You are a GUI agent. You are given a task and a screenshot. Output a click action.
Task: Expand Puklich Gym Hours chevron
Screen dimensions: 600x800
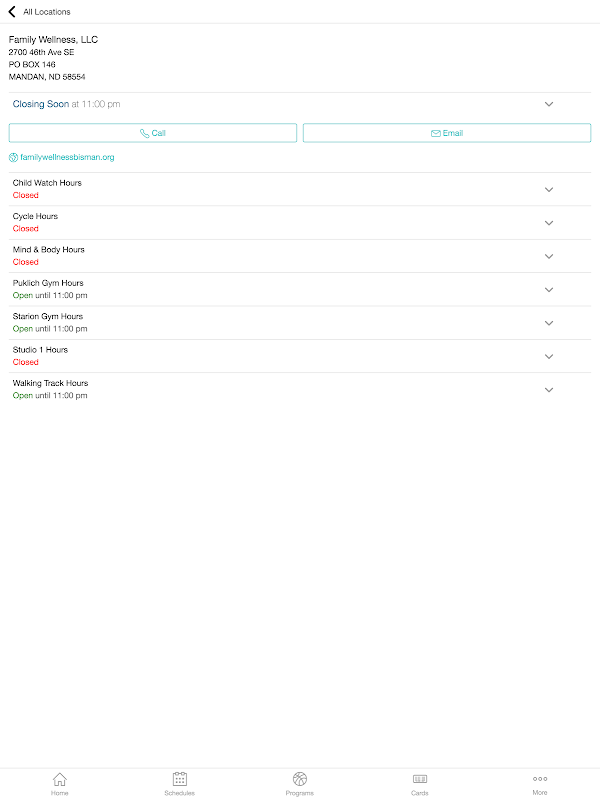click(x=549, y=290)
